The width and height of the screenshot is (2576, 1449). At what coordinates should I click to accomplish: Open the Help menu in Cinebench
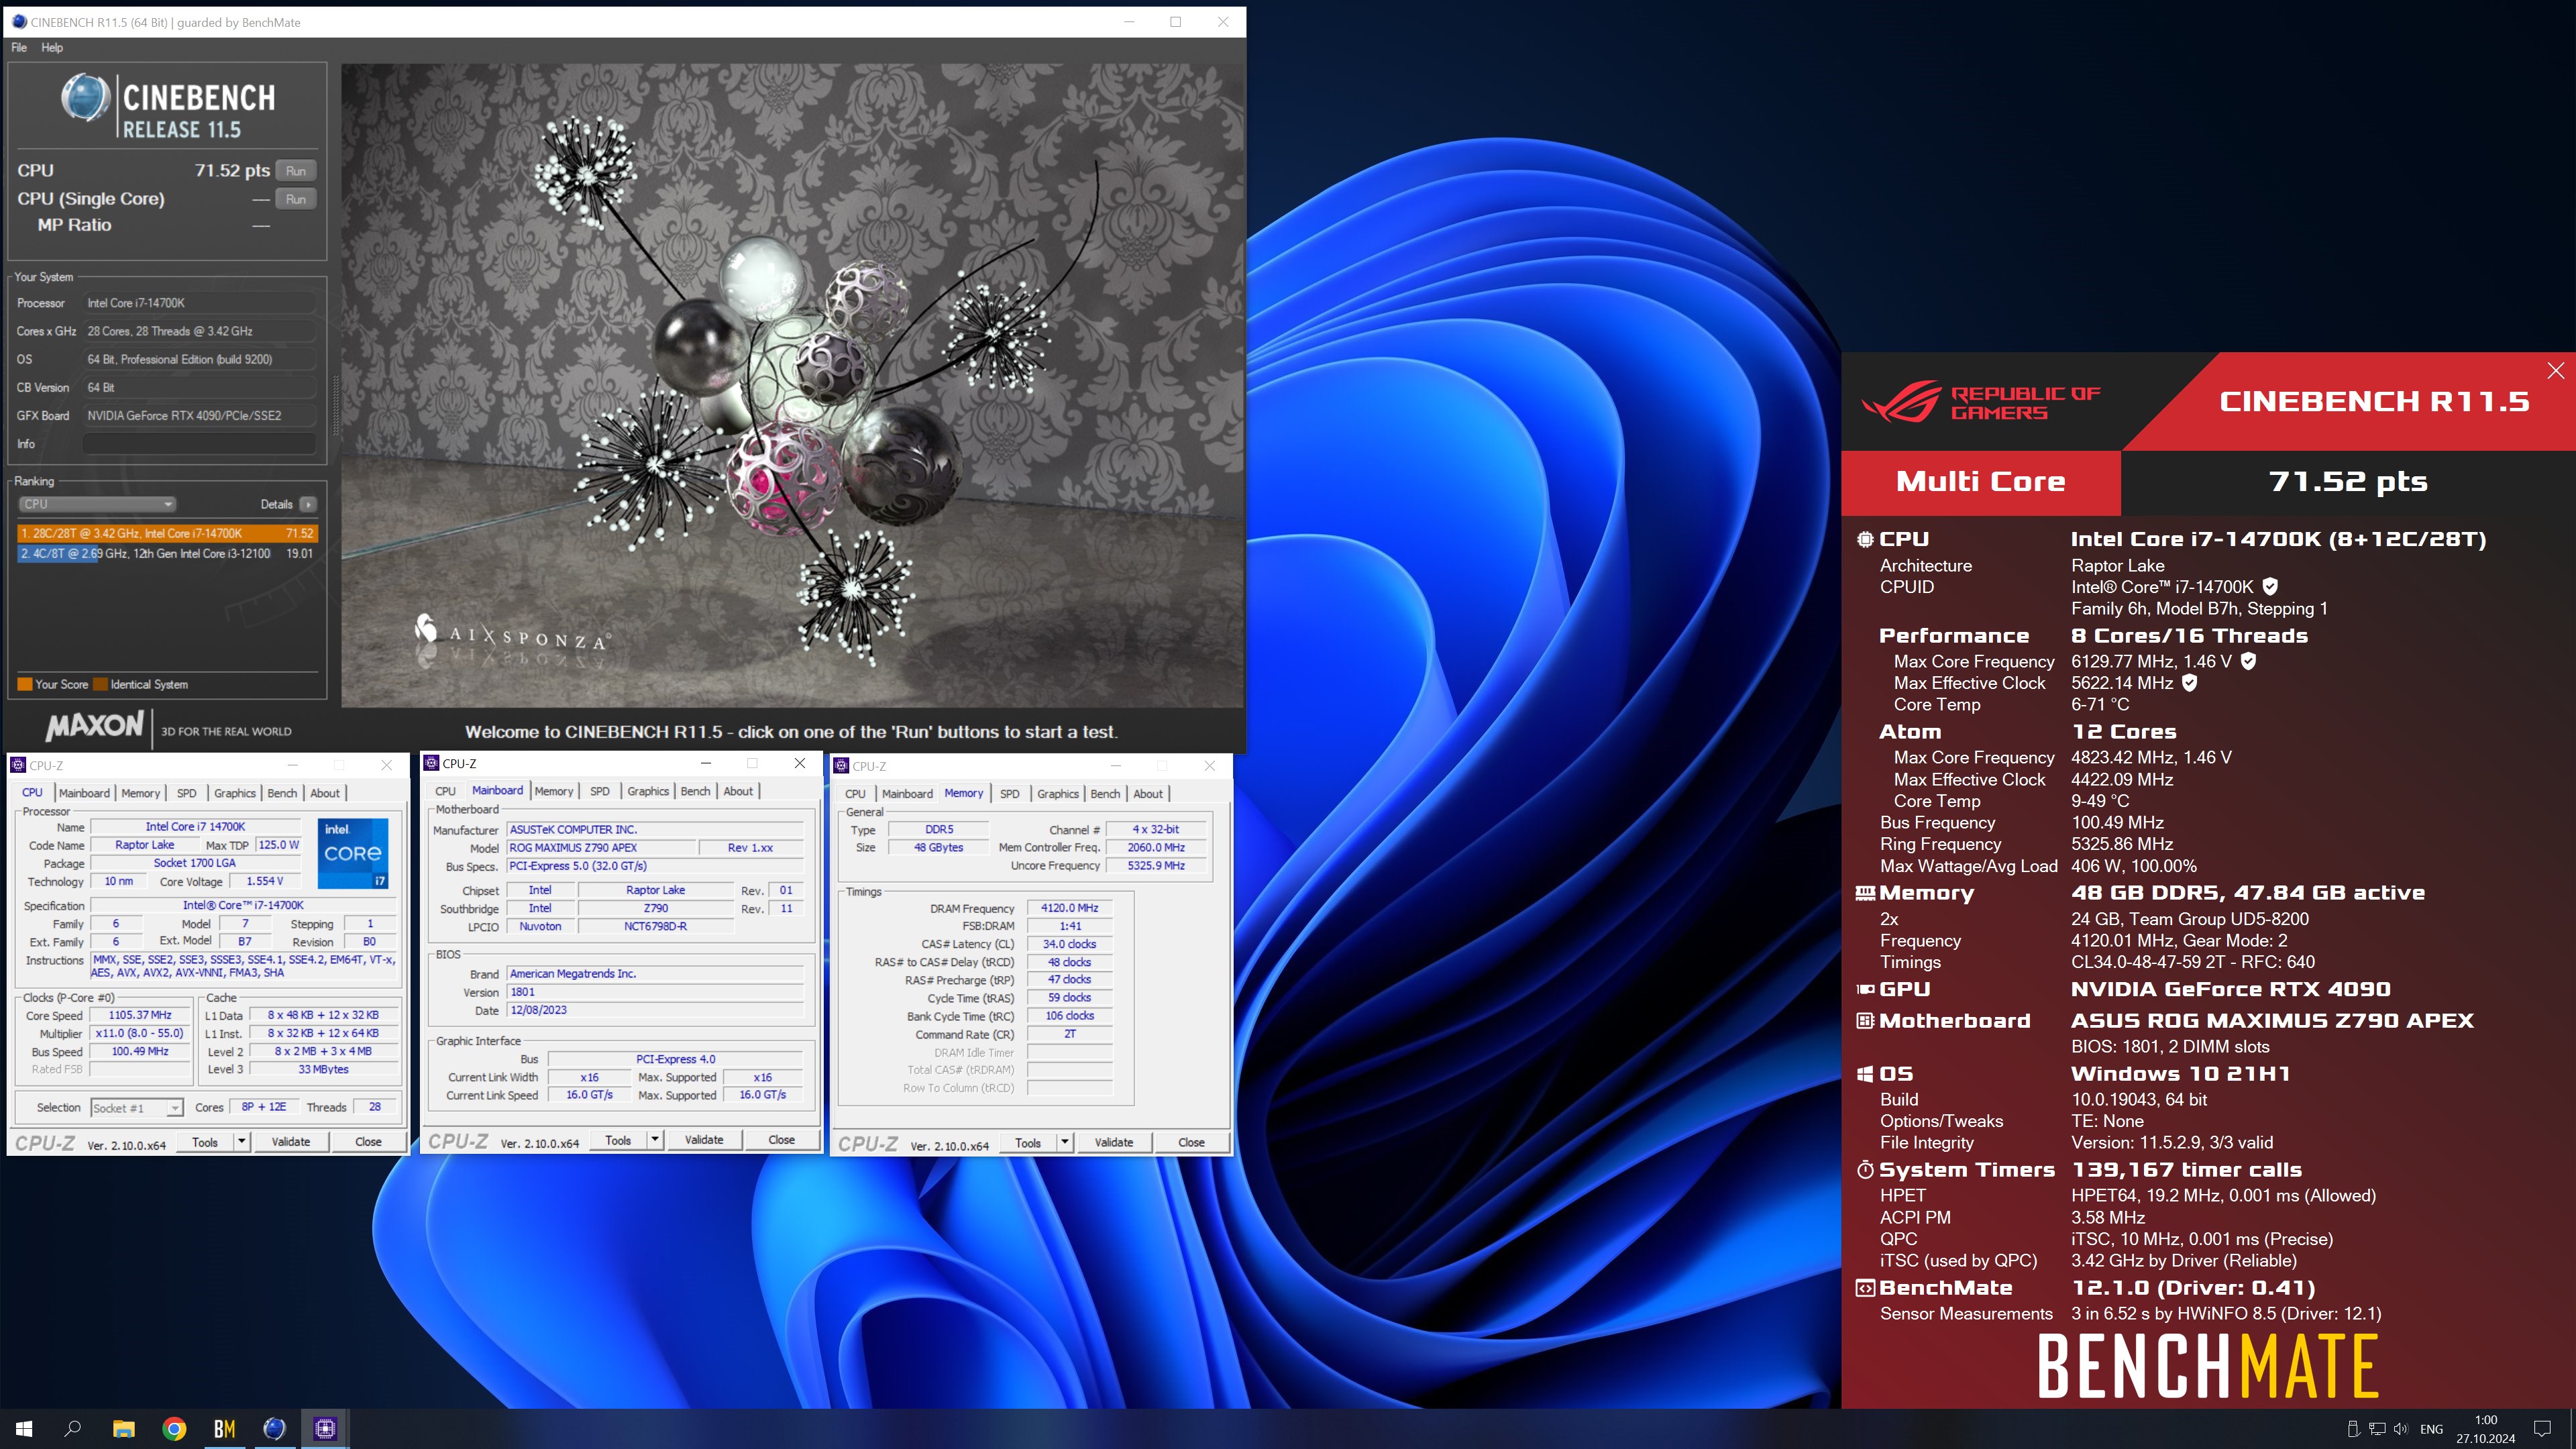tap(52, 47)
